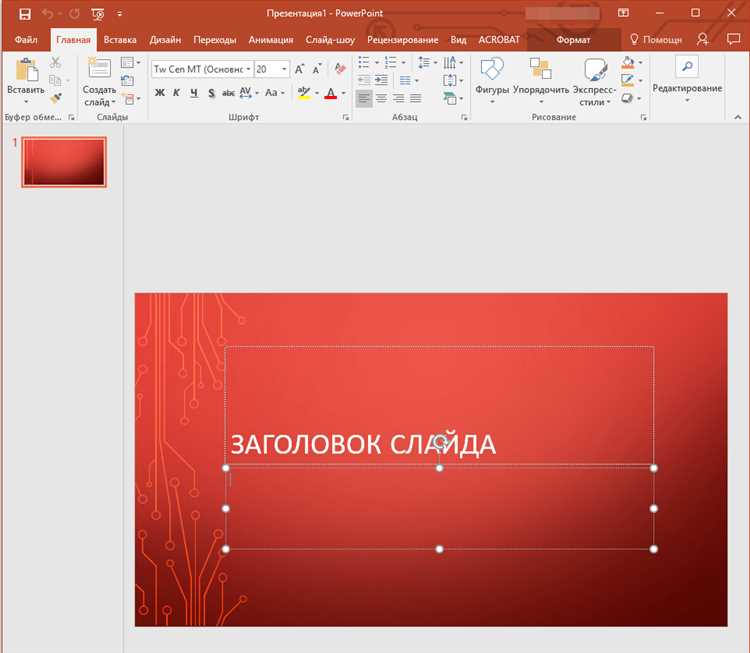
Task: Open the Фигуры shapes gallery
Action: [492, 80]
